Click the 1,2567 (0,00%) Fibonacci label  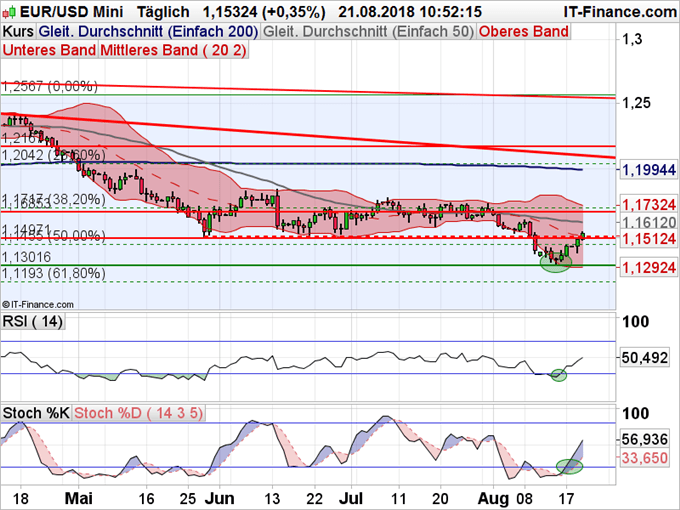pos(50,86)
